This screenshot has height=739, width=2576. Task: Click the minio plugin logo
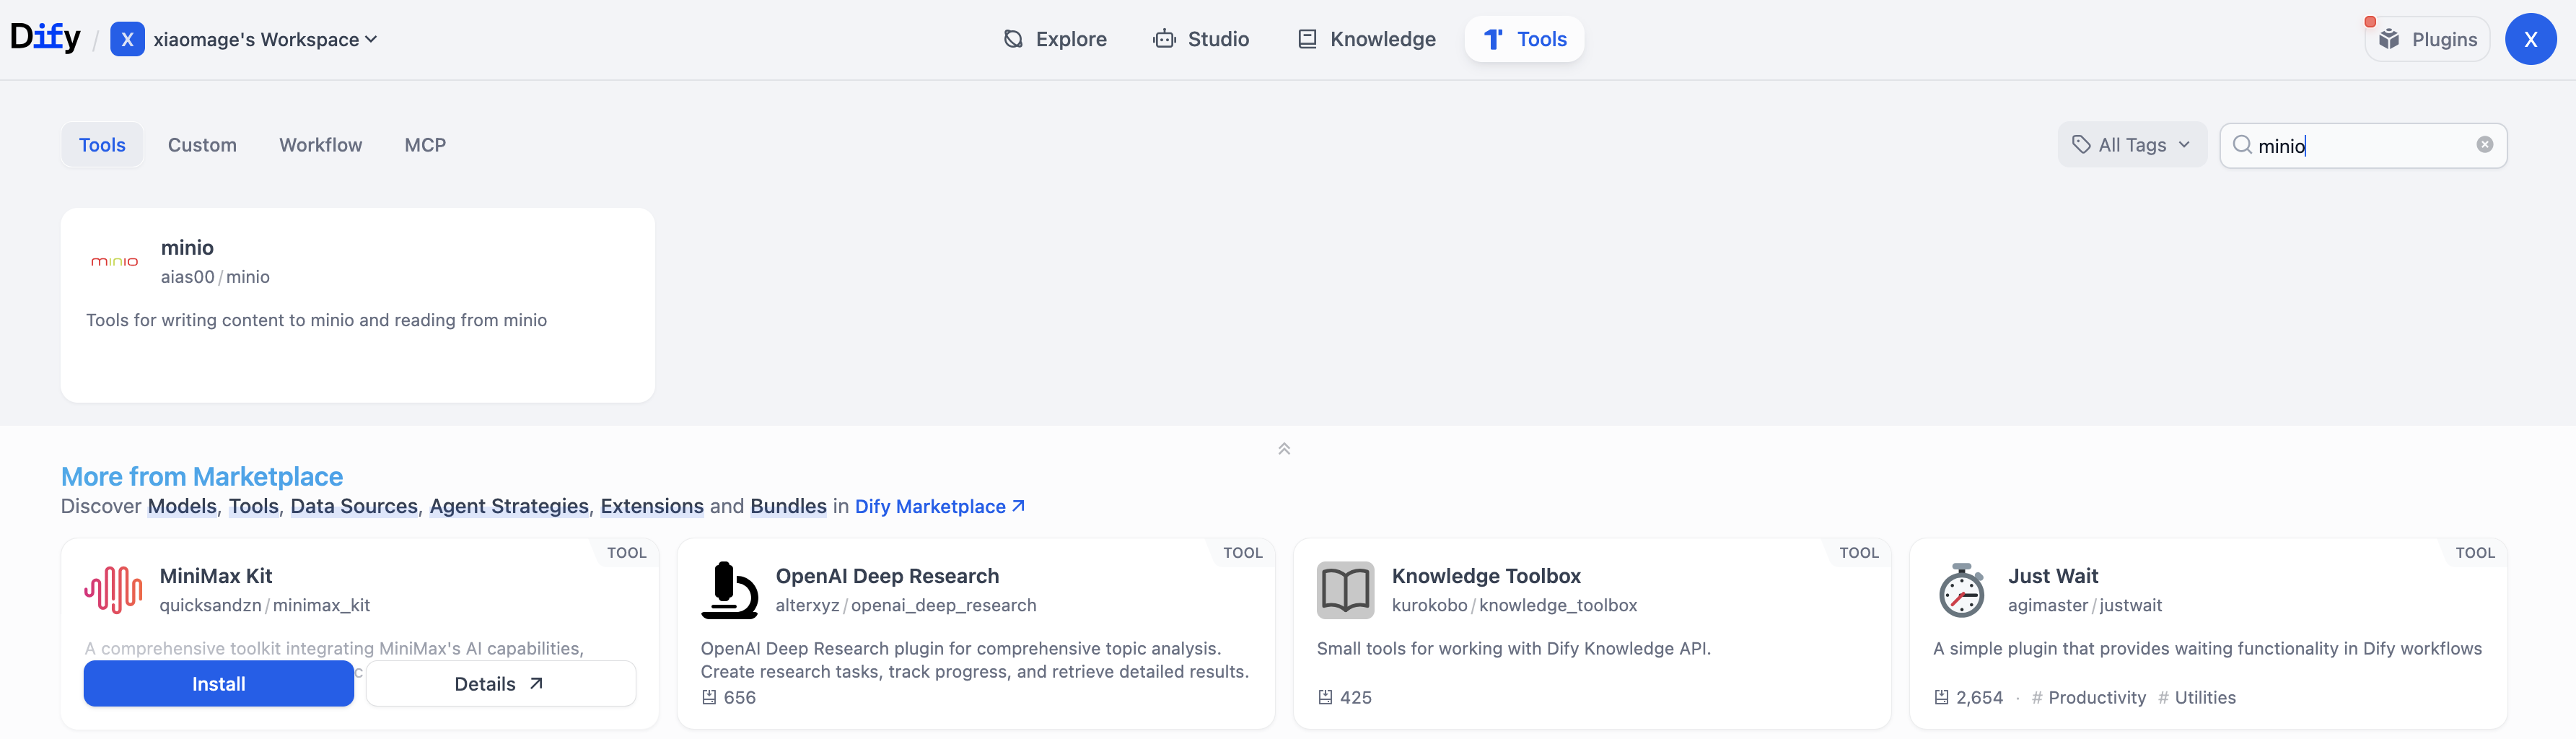(115, 261)
